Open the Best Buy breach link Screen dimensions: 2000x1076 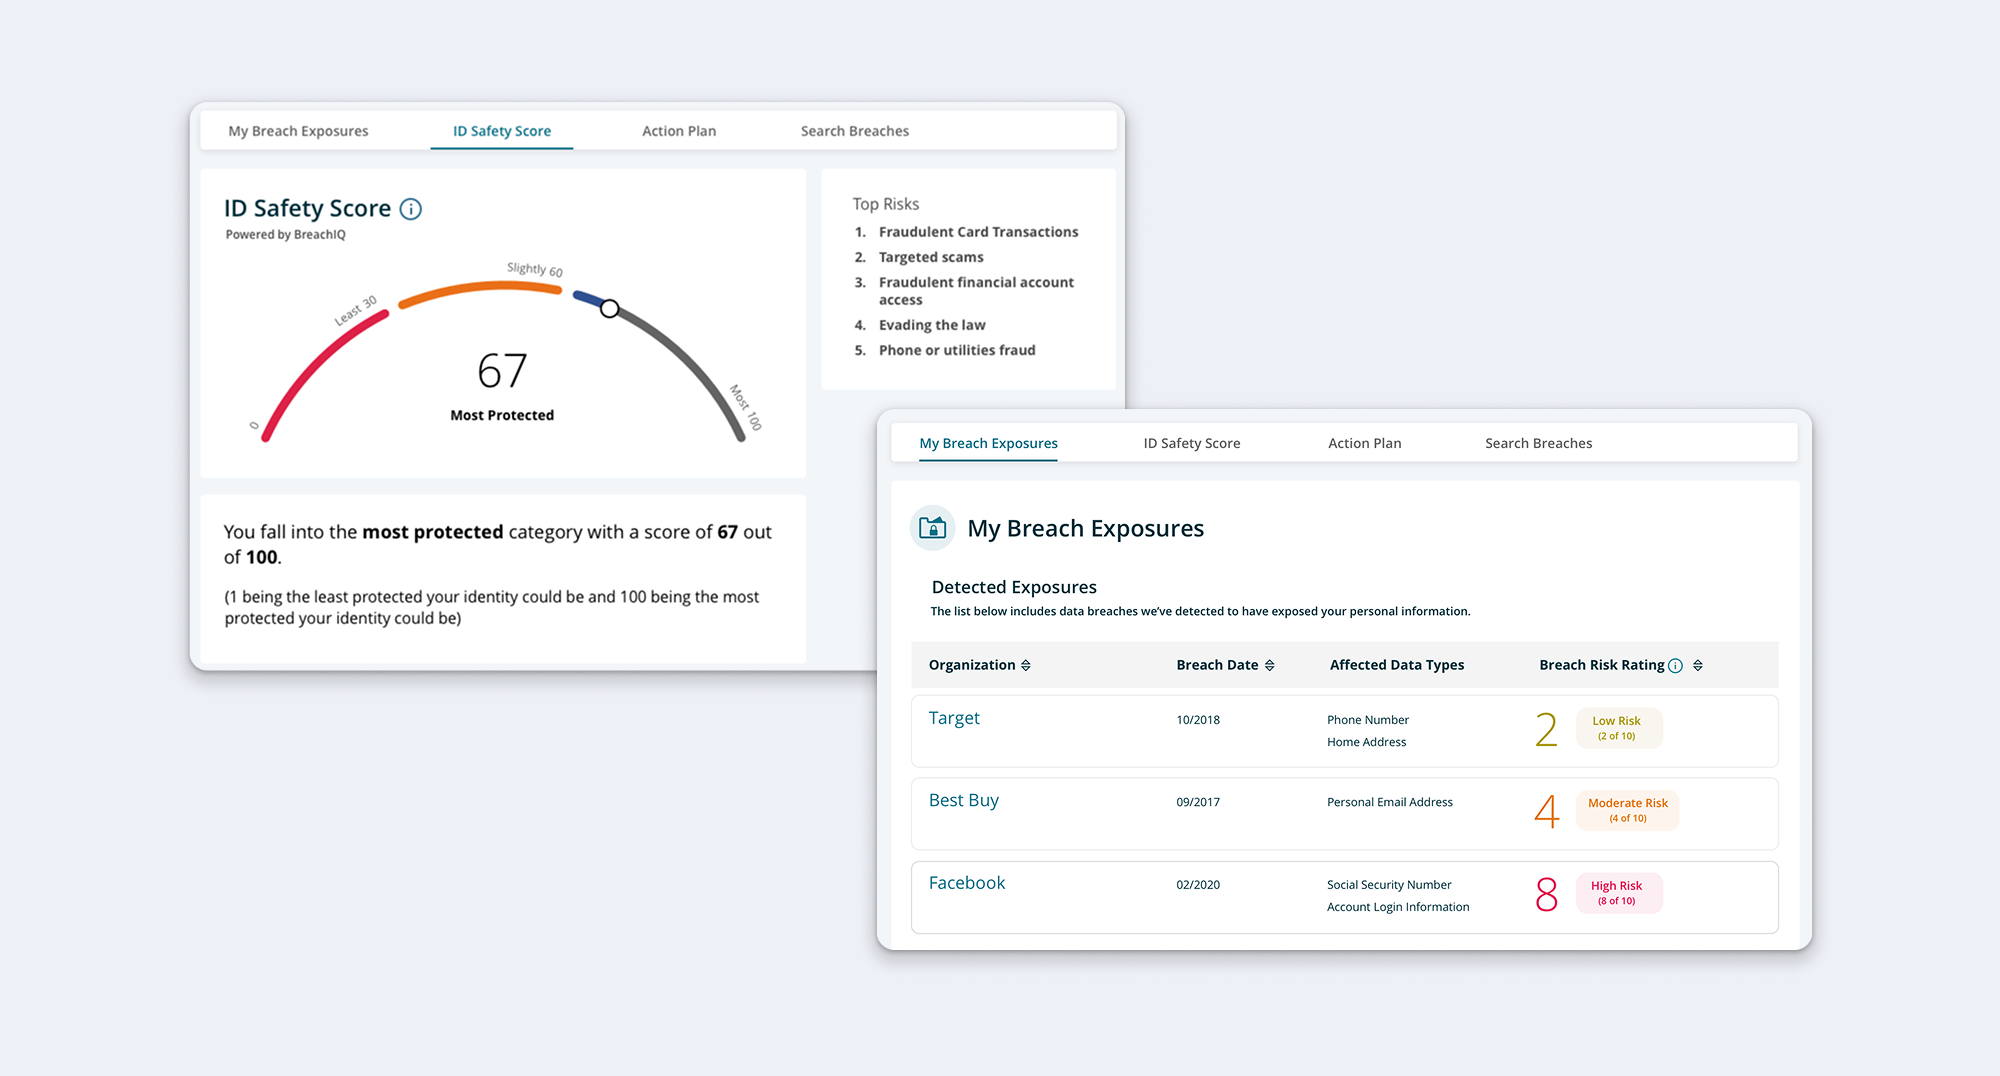tap(964, 800)
